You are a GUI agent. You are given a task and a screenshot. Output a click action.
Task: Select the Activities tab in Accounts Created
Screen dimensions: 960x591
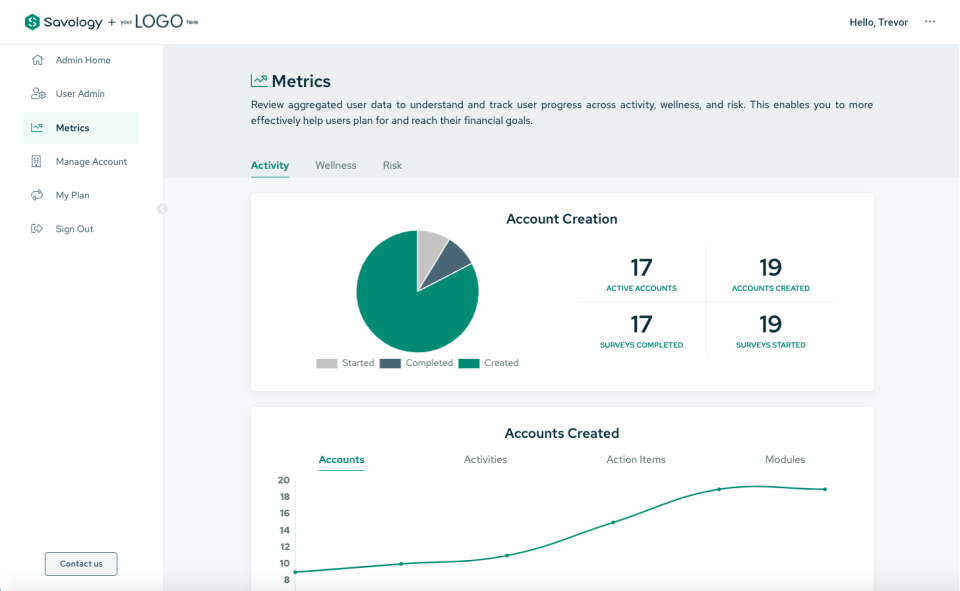point(485,459)
